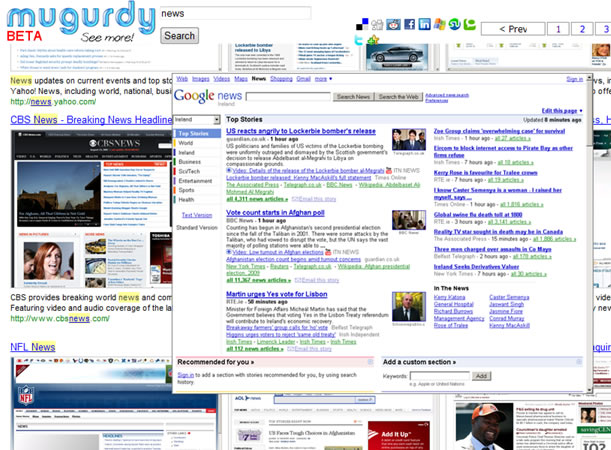Share this search on Reddit
The width and height of the screenshot is (611, 450).
(x=393, y=24)
